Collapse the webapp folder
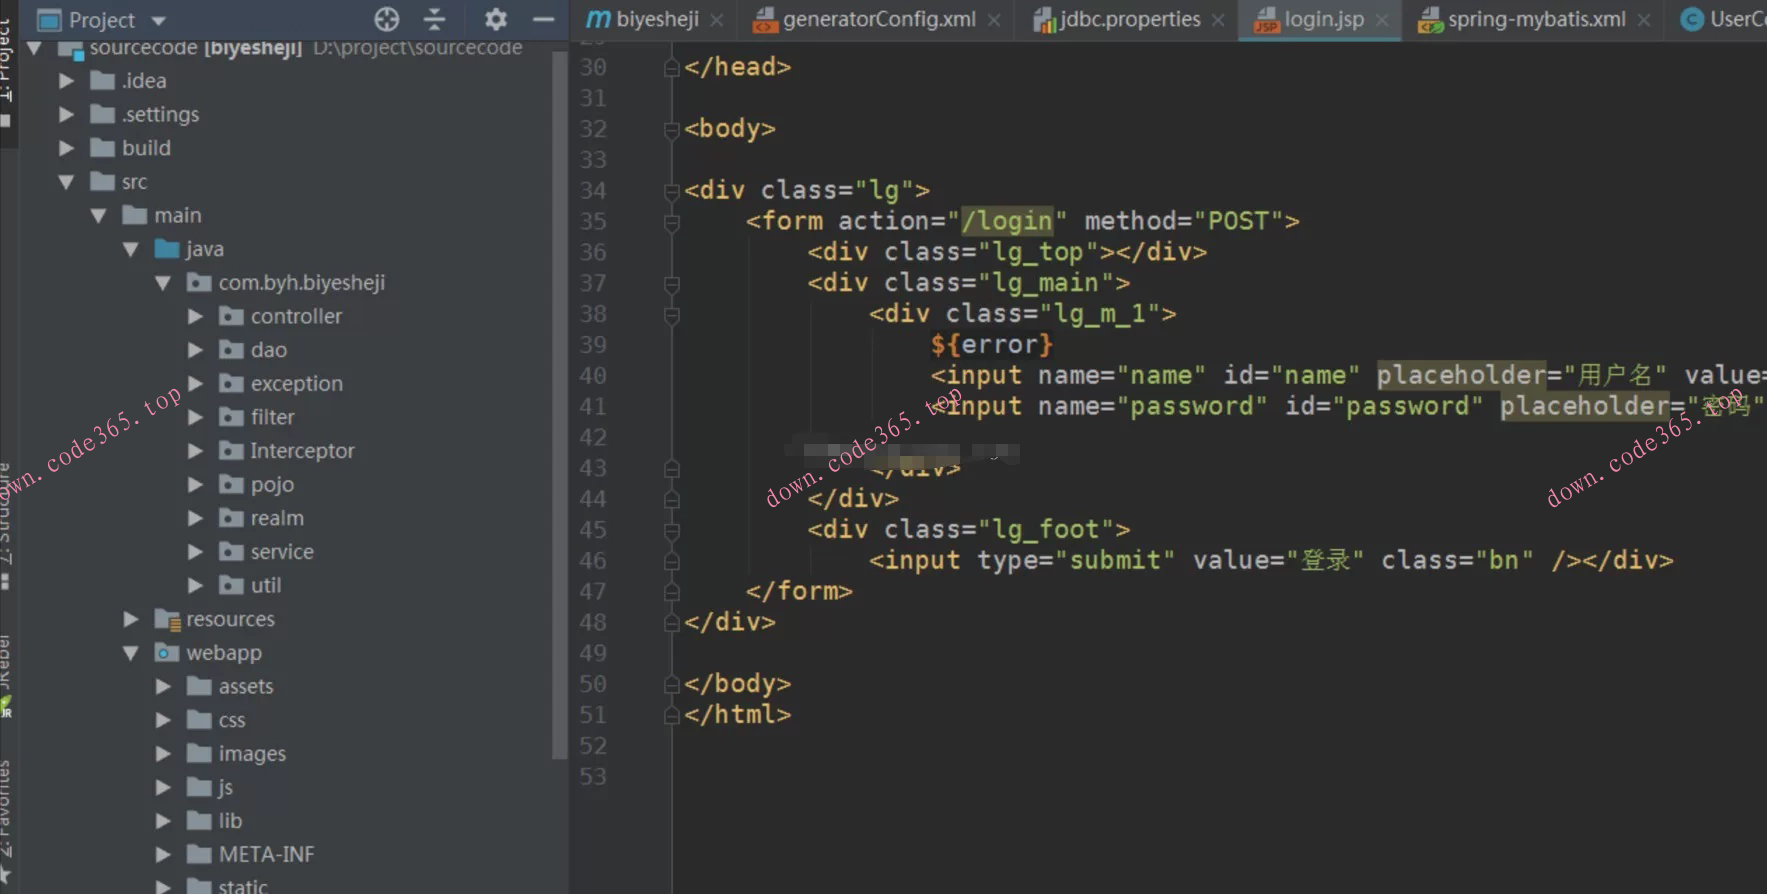This screenshot has width=1767, height=894. (131, 653)
